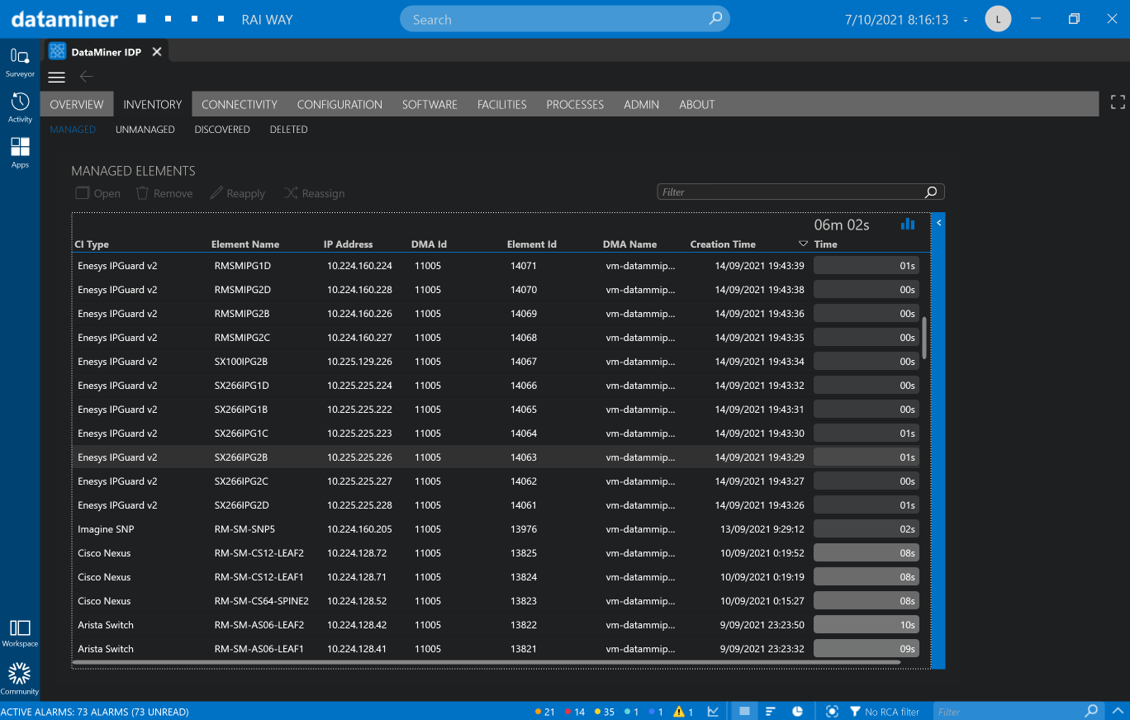Select the DELETED sub-tab

click(x=288, y=130)
